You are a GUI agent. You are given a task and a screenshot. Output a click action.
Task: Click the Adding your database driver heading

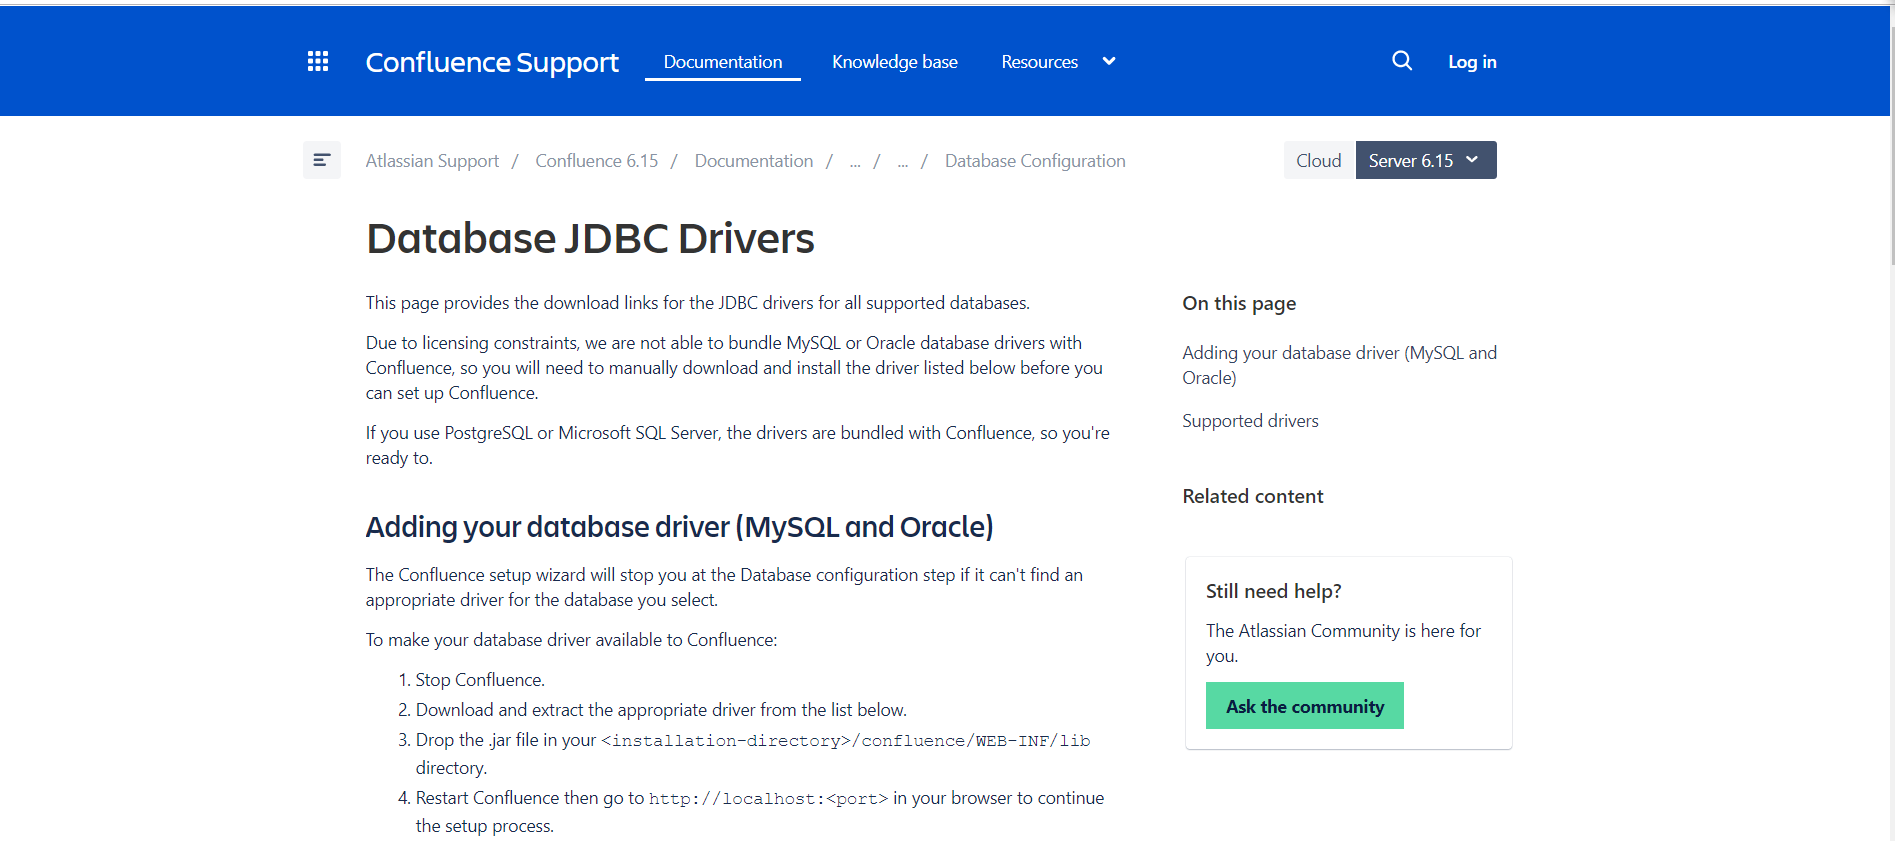click(x=680, y=527)
